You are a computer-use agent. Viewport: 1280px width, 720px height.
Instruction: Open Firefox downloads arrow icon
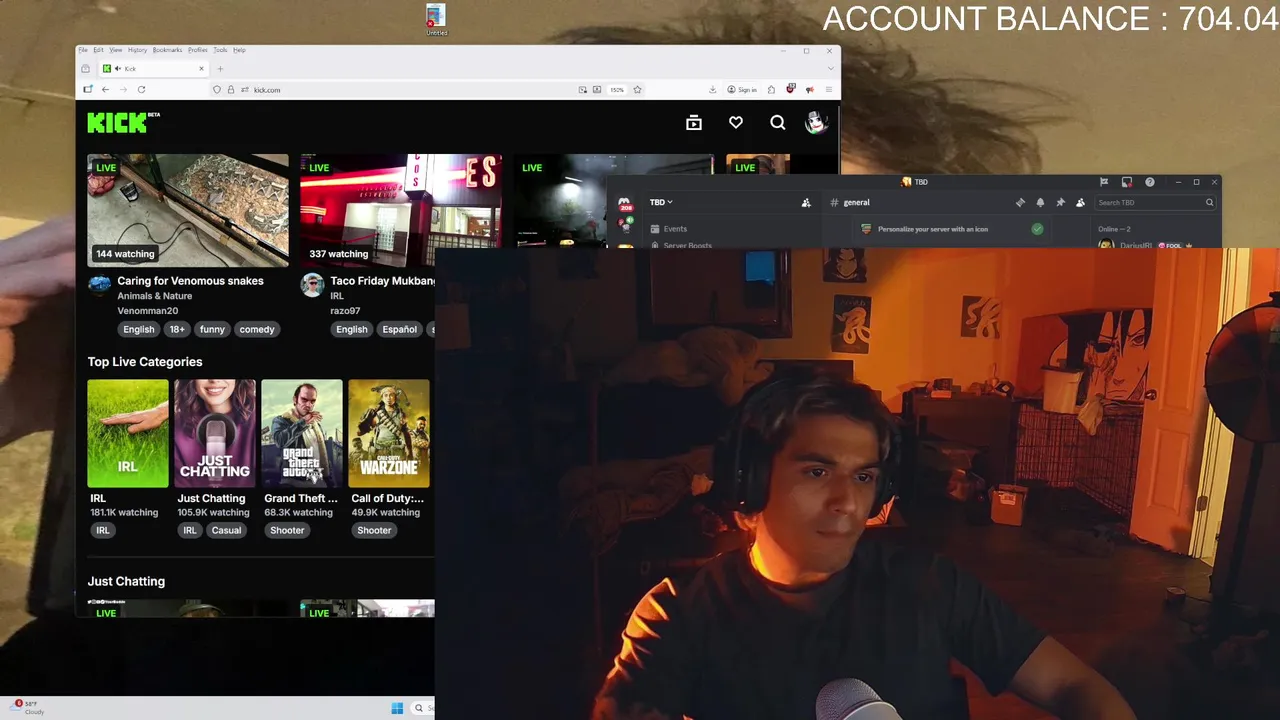click(712, 90)
